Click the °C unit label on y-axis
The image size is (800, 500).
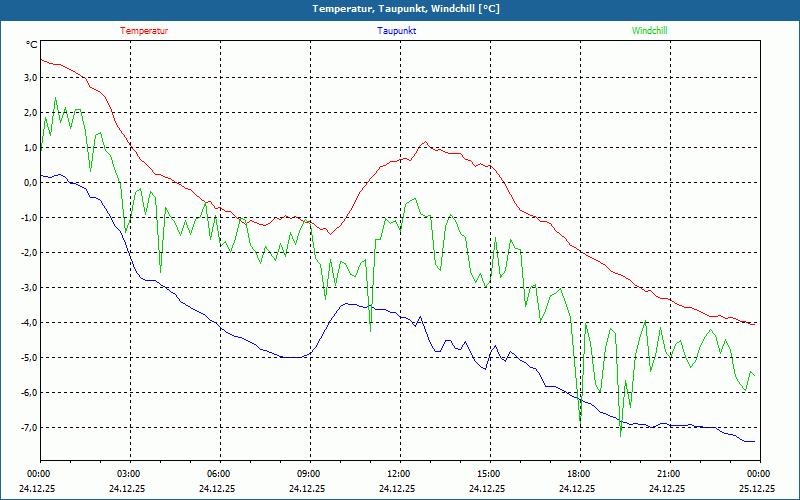point(32,45)
